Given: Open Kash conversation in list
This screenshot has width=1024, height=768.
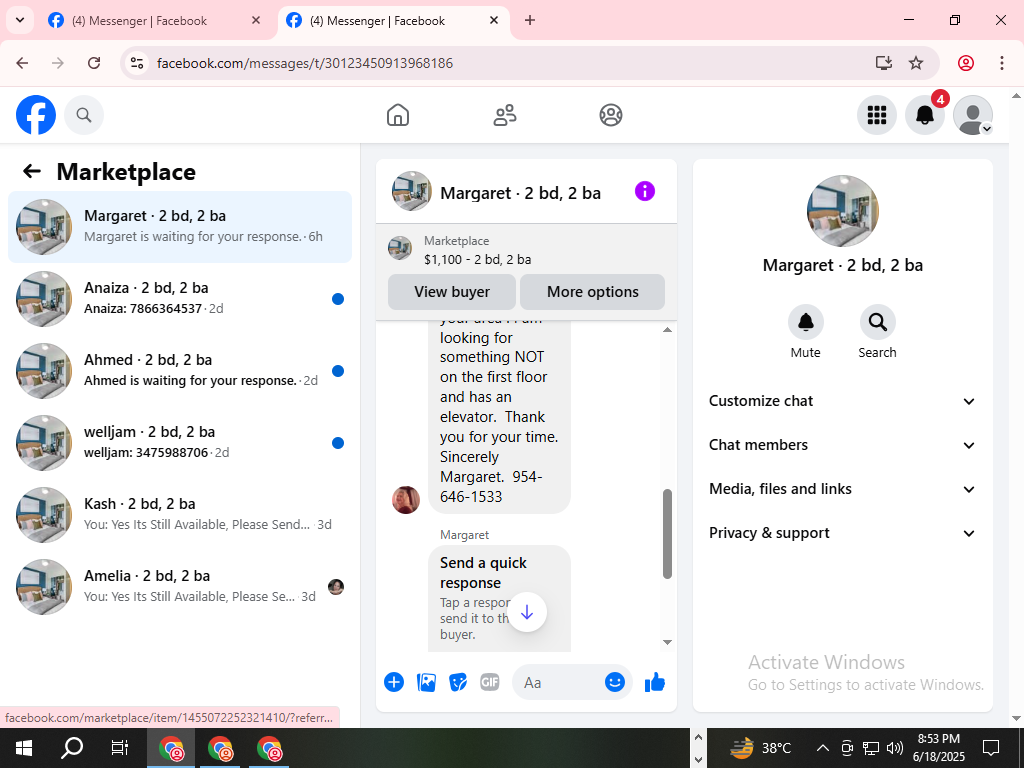Looking at the screenshot, I should pos(180,514).
